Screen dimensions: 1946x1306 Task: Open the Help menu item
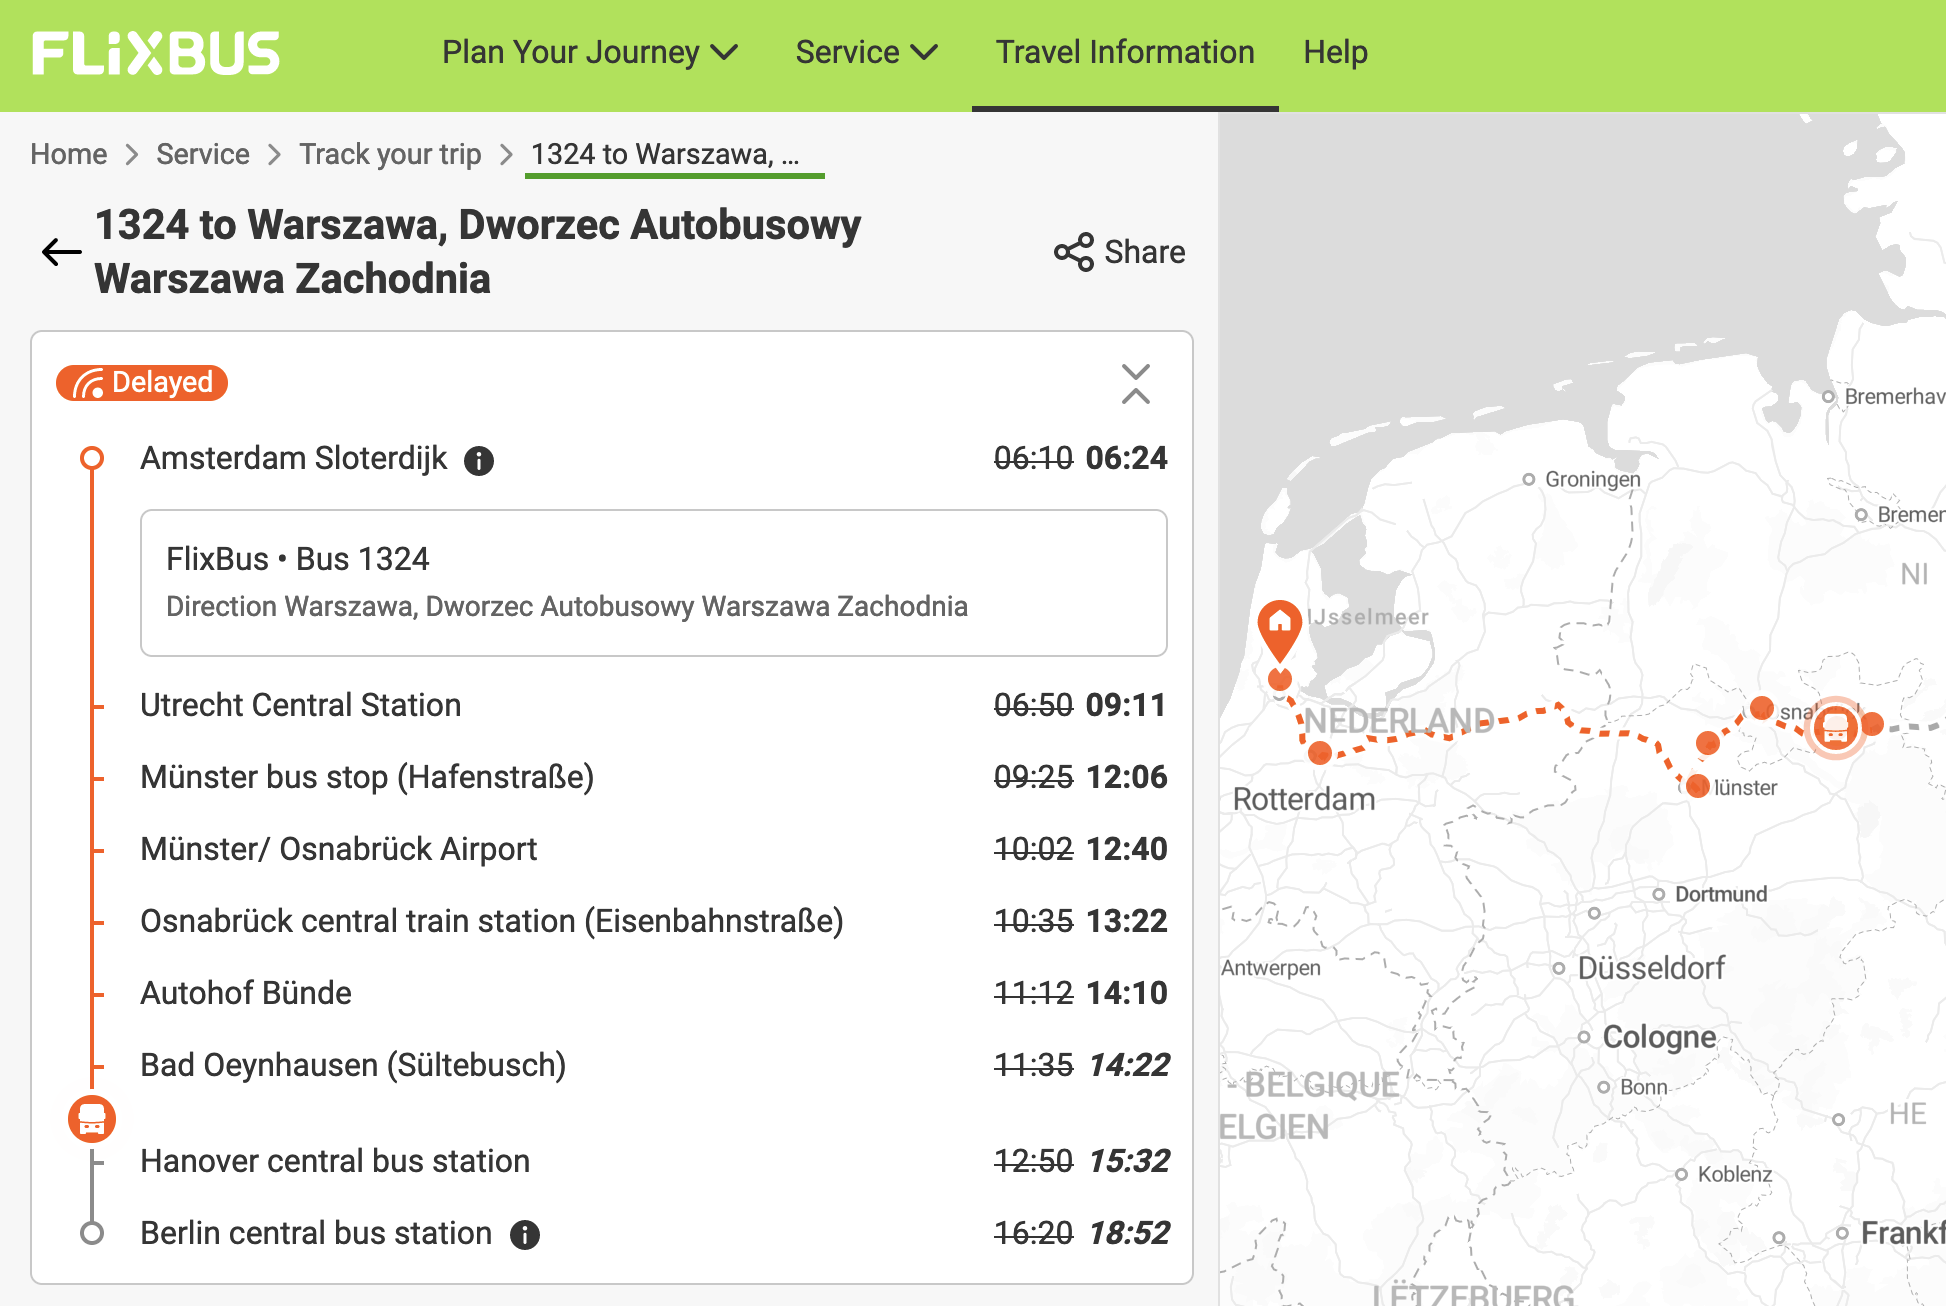click(x=1335, y=52)
